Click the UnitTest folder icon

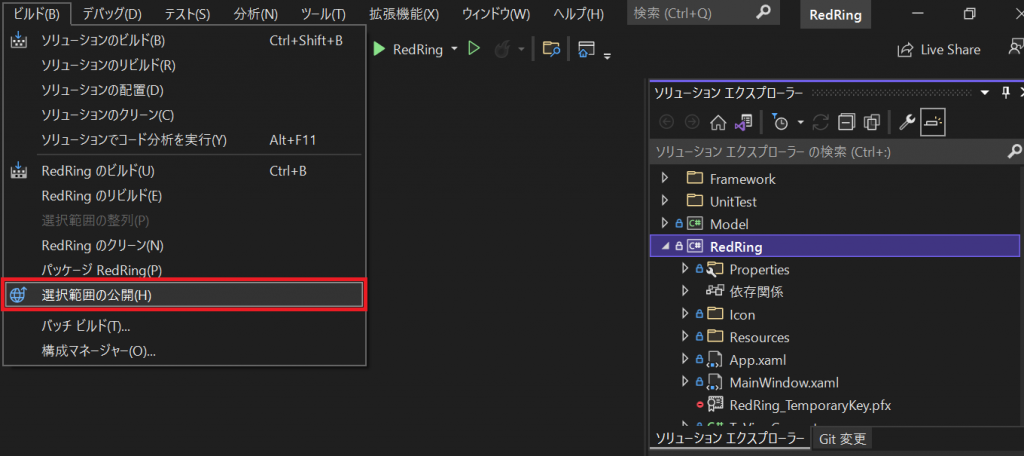point(695,201)
